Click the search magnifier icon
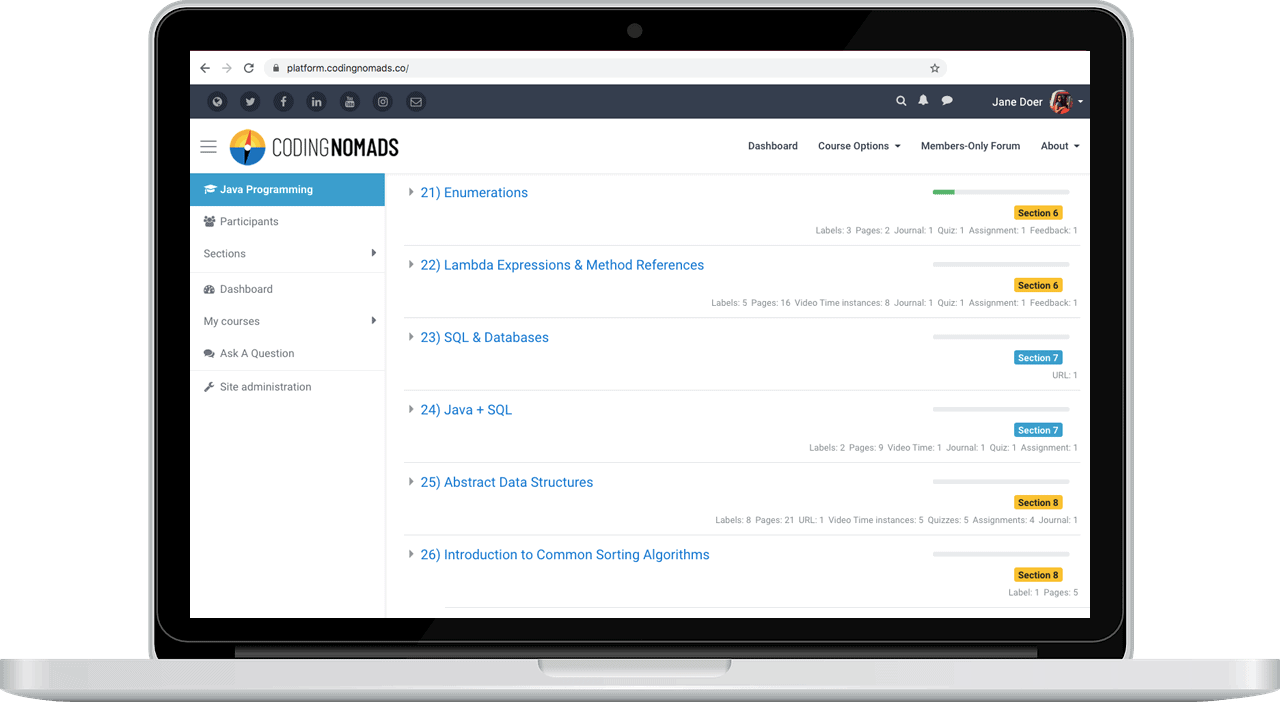This screenshot has height=702, width=1280. 901,101
